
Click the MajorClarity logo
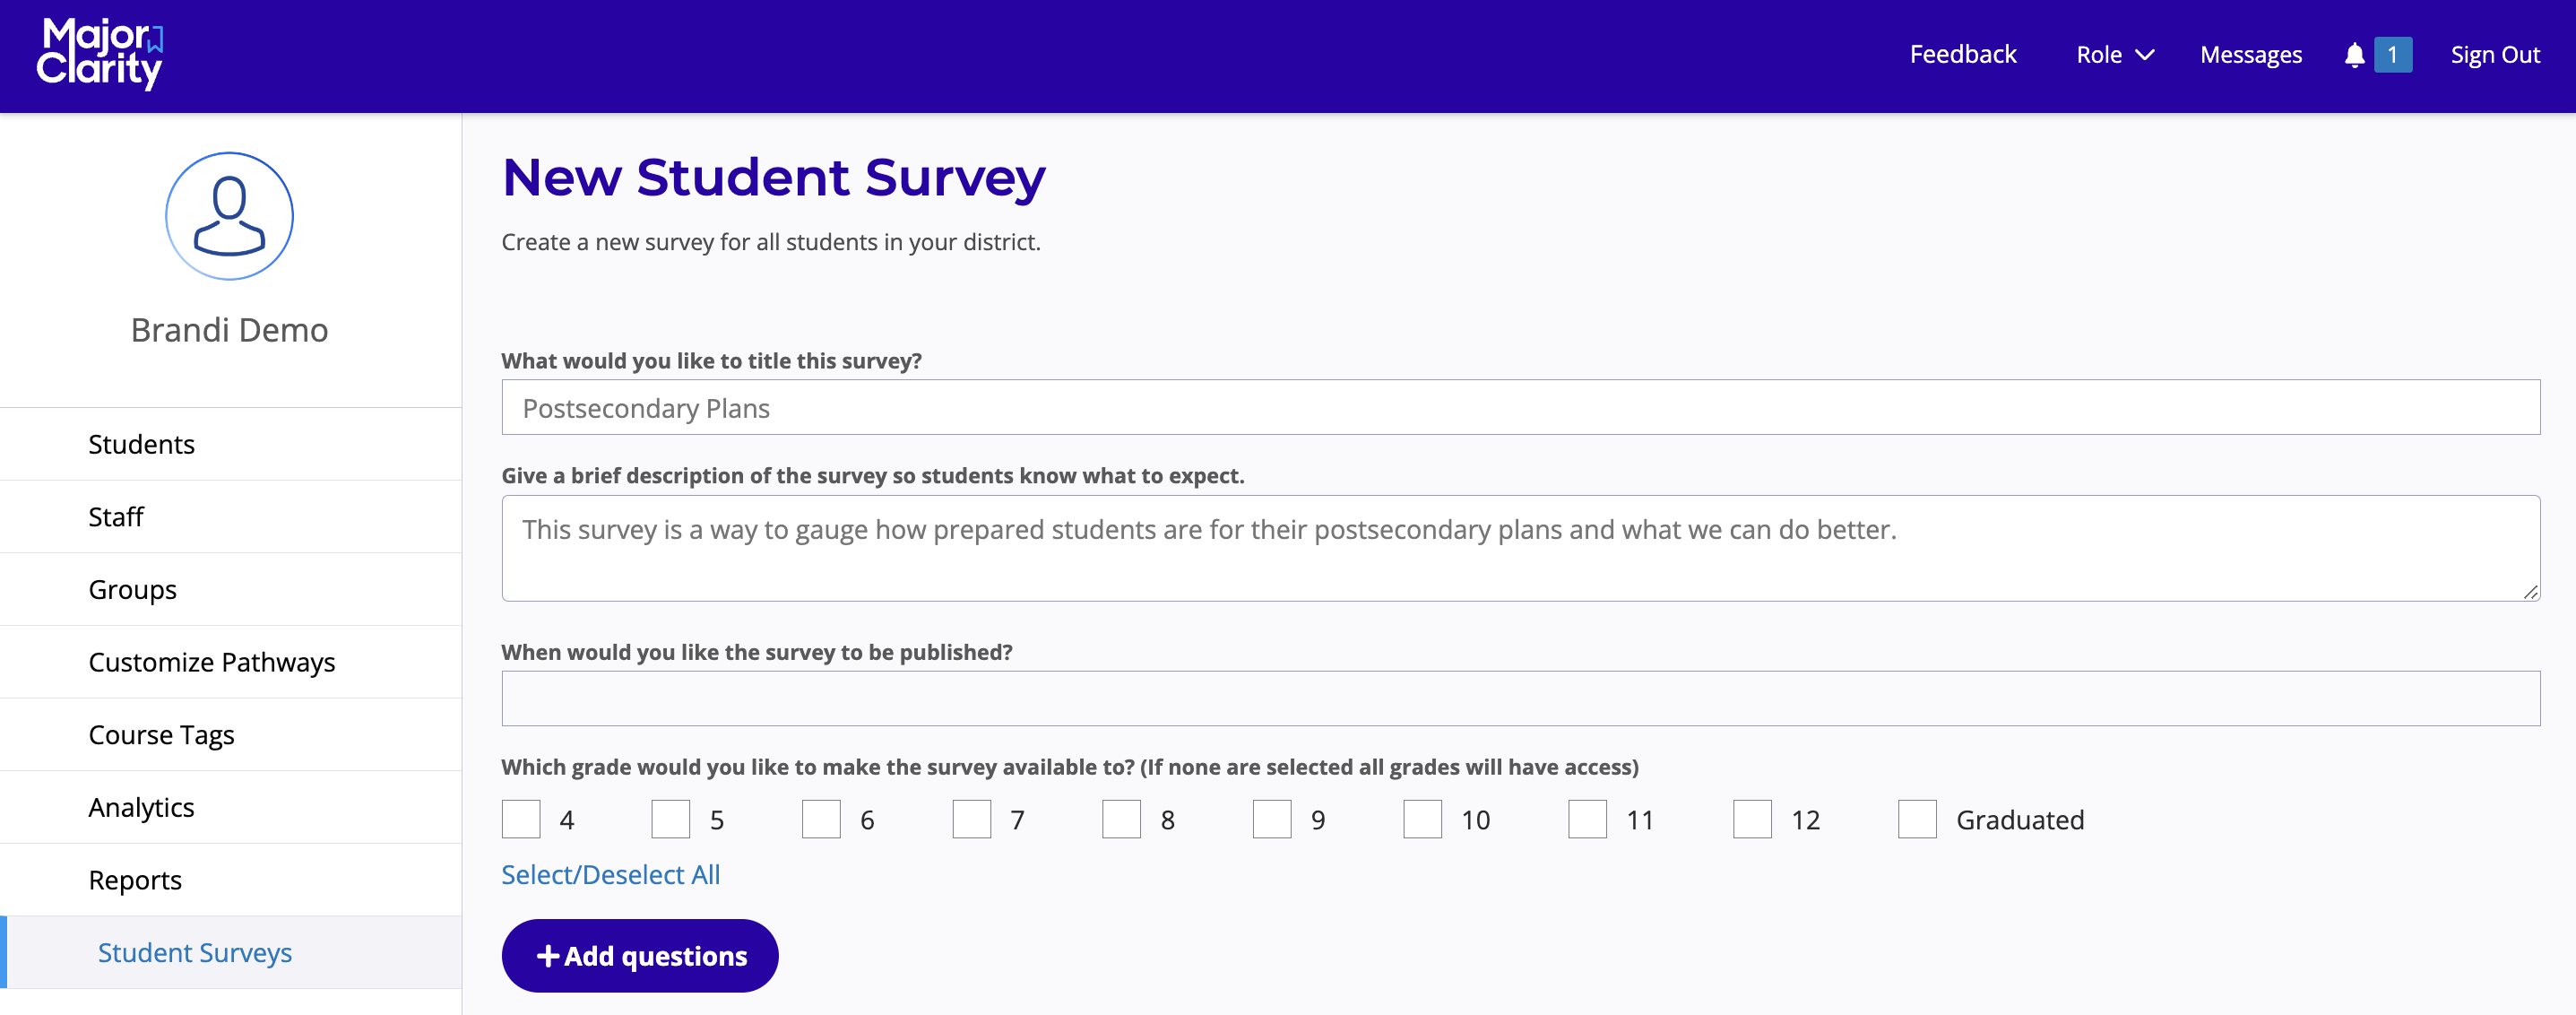pos(100,55)
